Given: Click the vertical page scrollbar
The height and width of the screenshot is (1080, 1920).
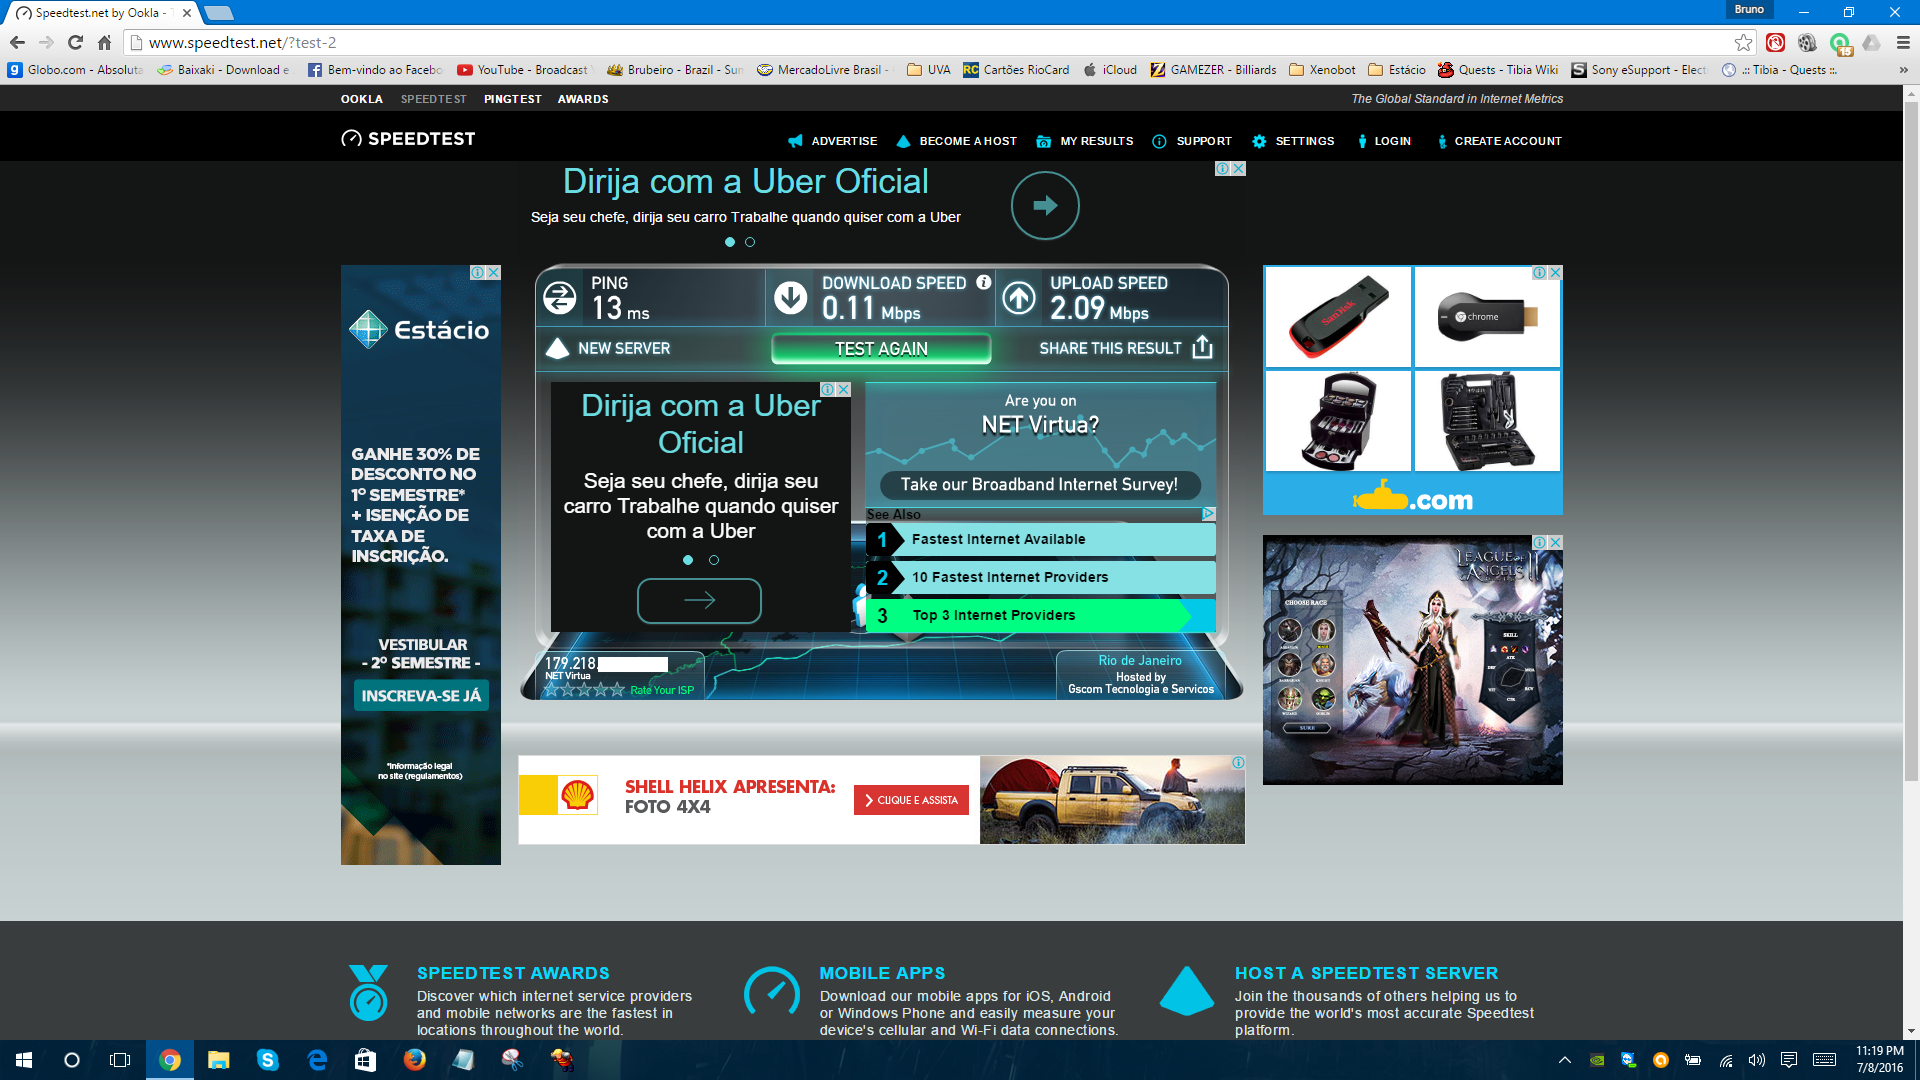Looking at the screenshot, I should click(1911, 440).
